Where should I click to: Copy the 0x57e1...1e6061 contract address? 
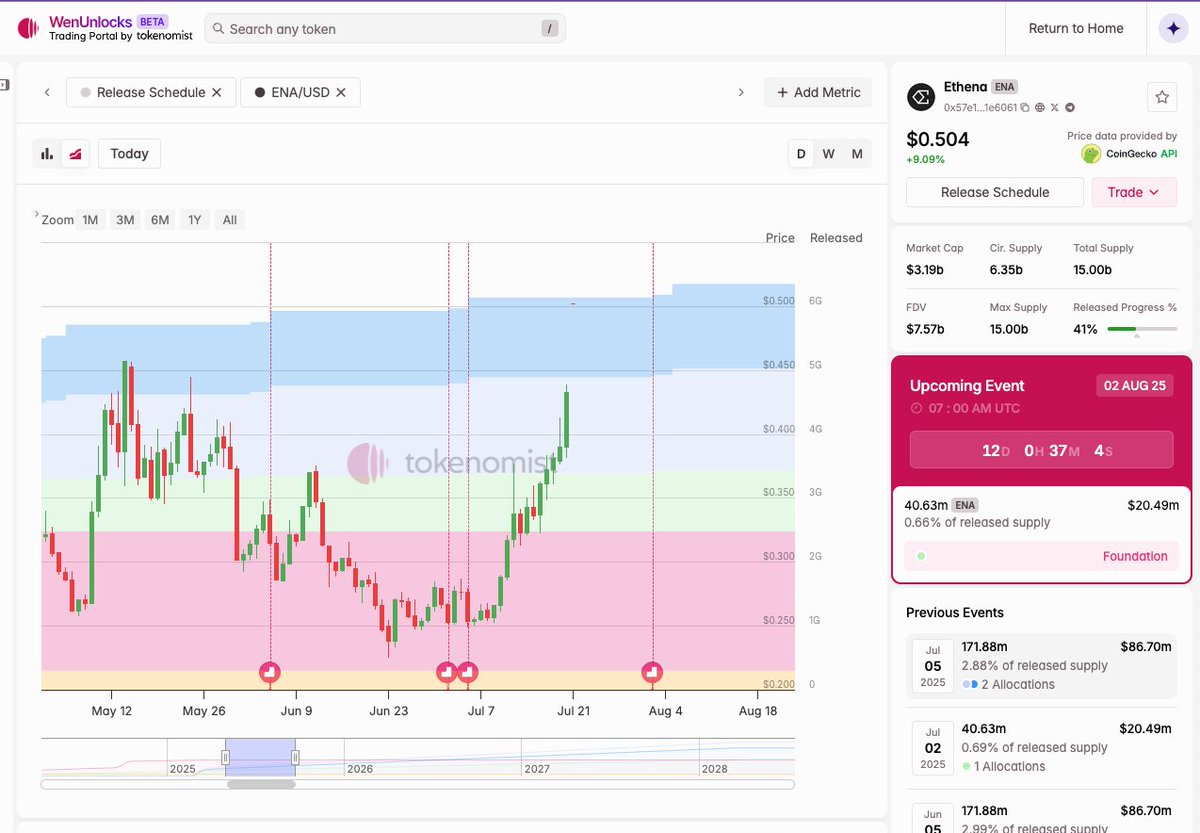1025,107
